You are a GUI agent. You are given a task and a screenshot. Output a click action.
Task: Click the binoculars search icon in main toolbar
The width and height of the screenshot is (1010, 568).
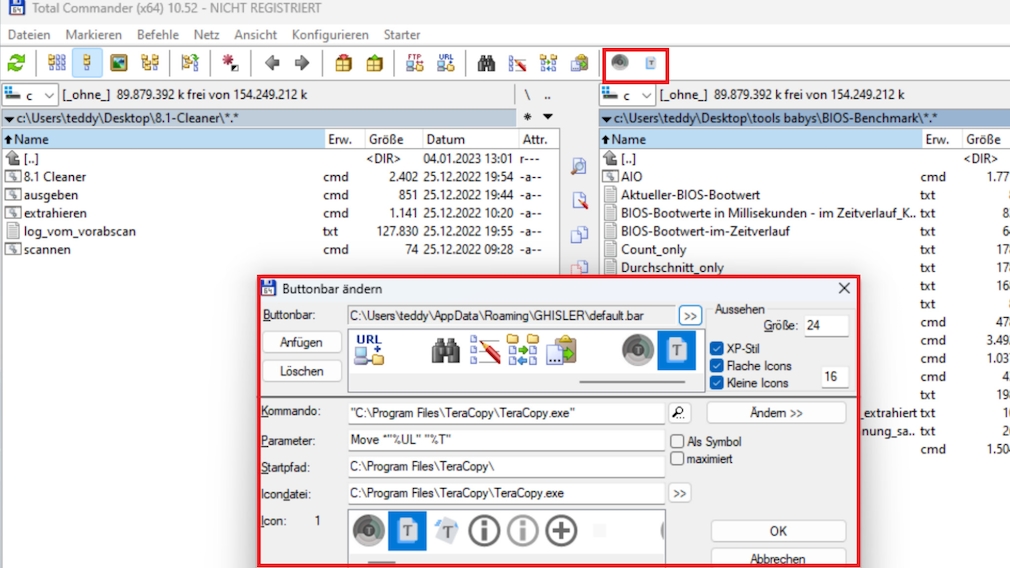click(486, 63)
